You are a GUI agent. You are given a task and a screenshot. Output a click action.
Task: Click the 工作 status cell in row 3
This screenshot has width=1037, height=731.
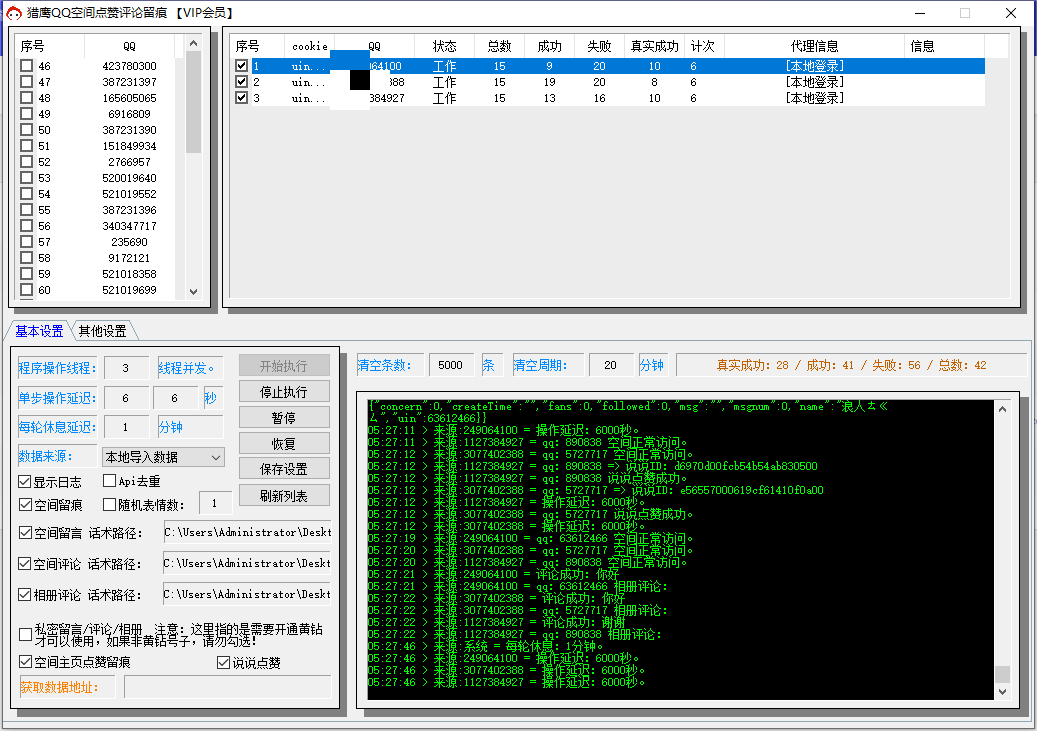[x=444, y=98]
